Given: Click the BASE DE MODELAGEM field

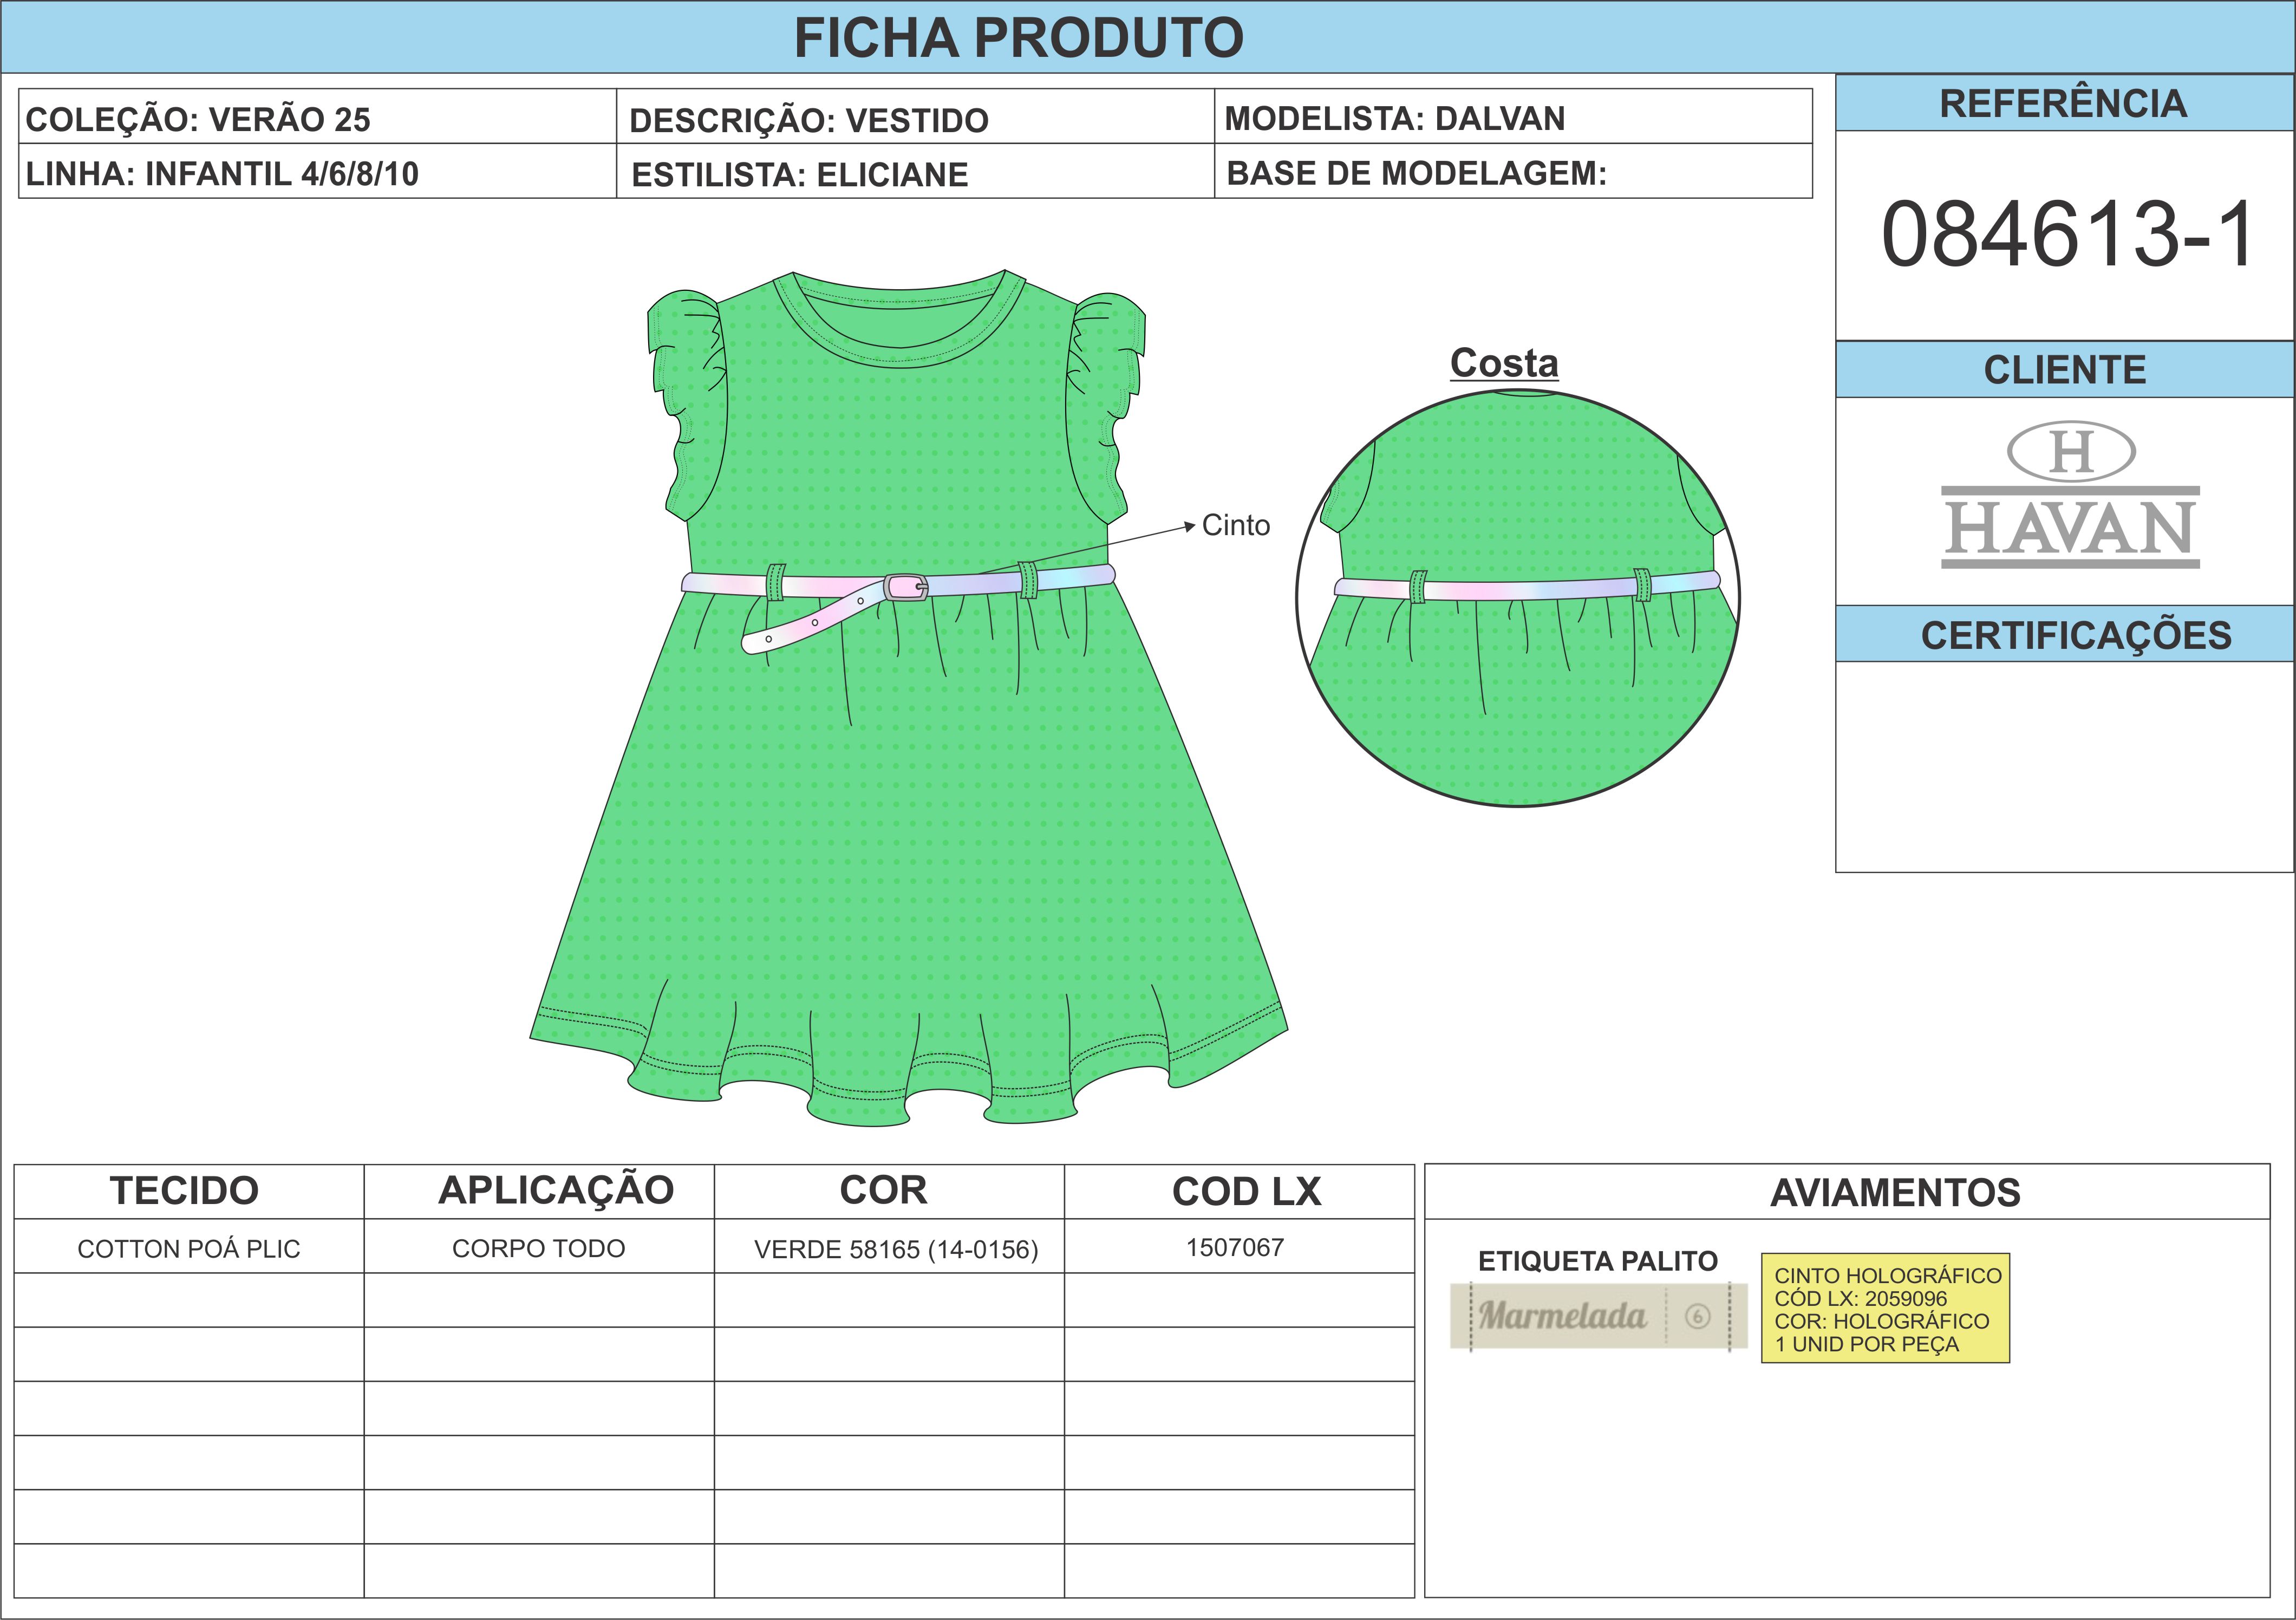Looking at the screenshot, I should (1416, 173).
